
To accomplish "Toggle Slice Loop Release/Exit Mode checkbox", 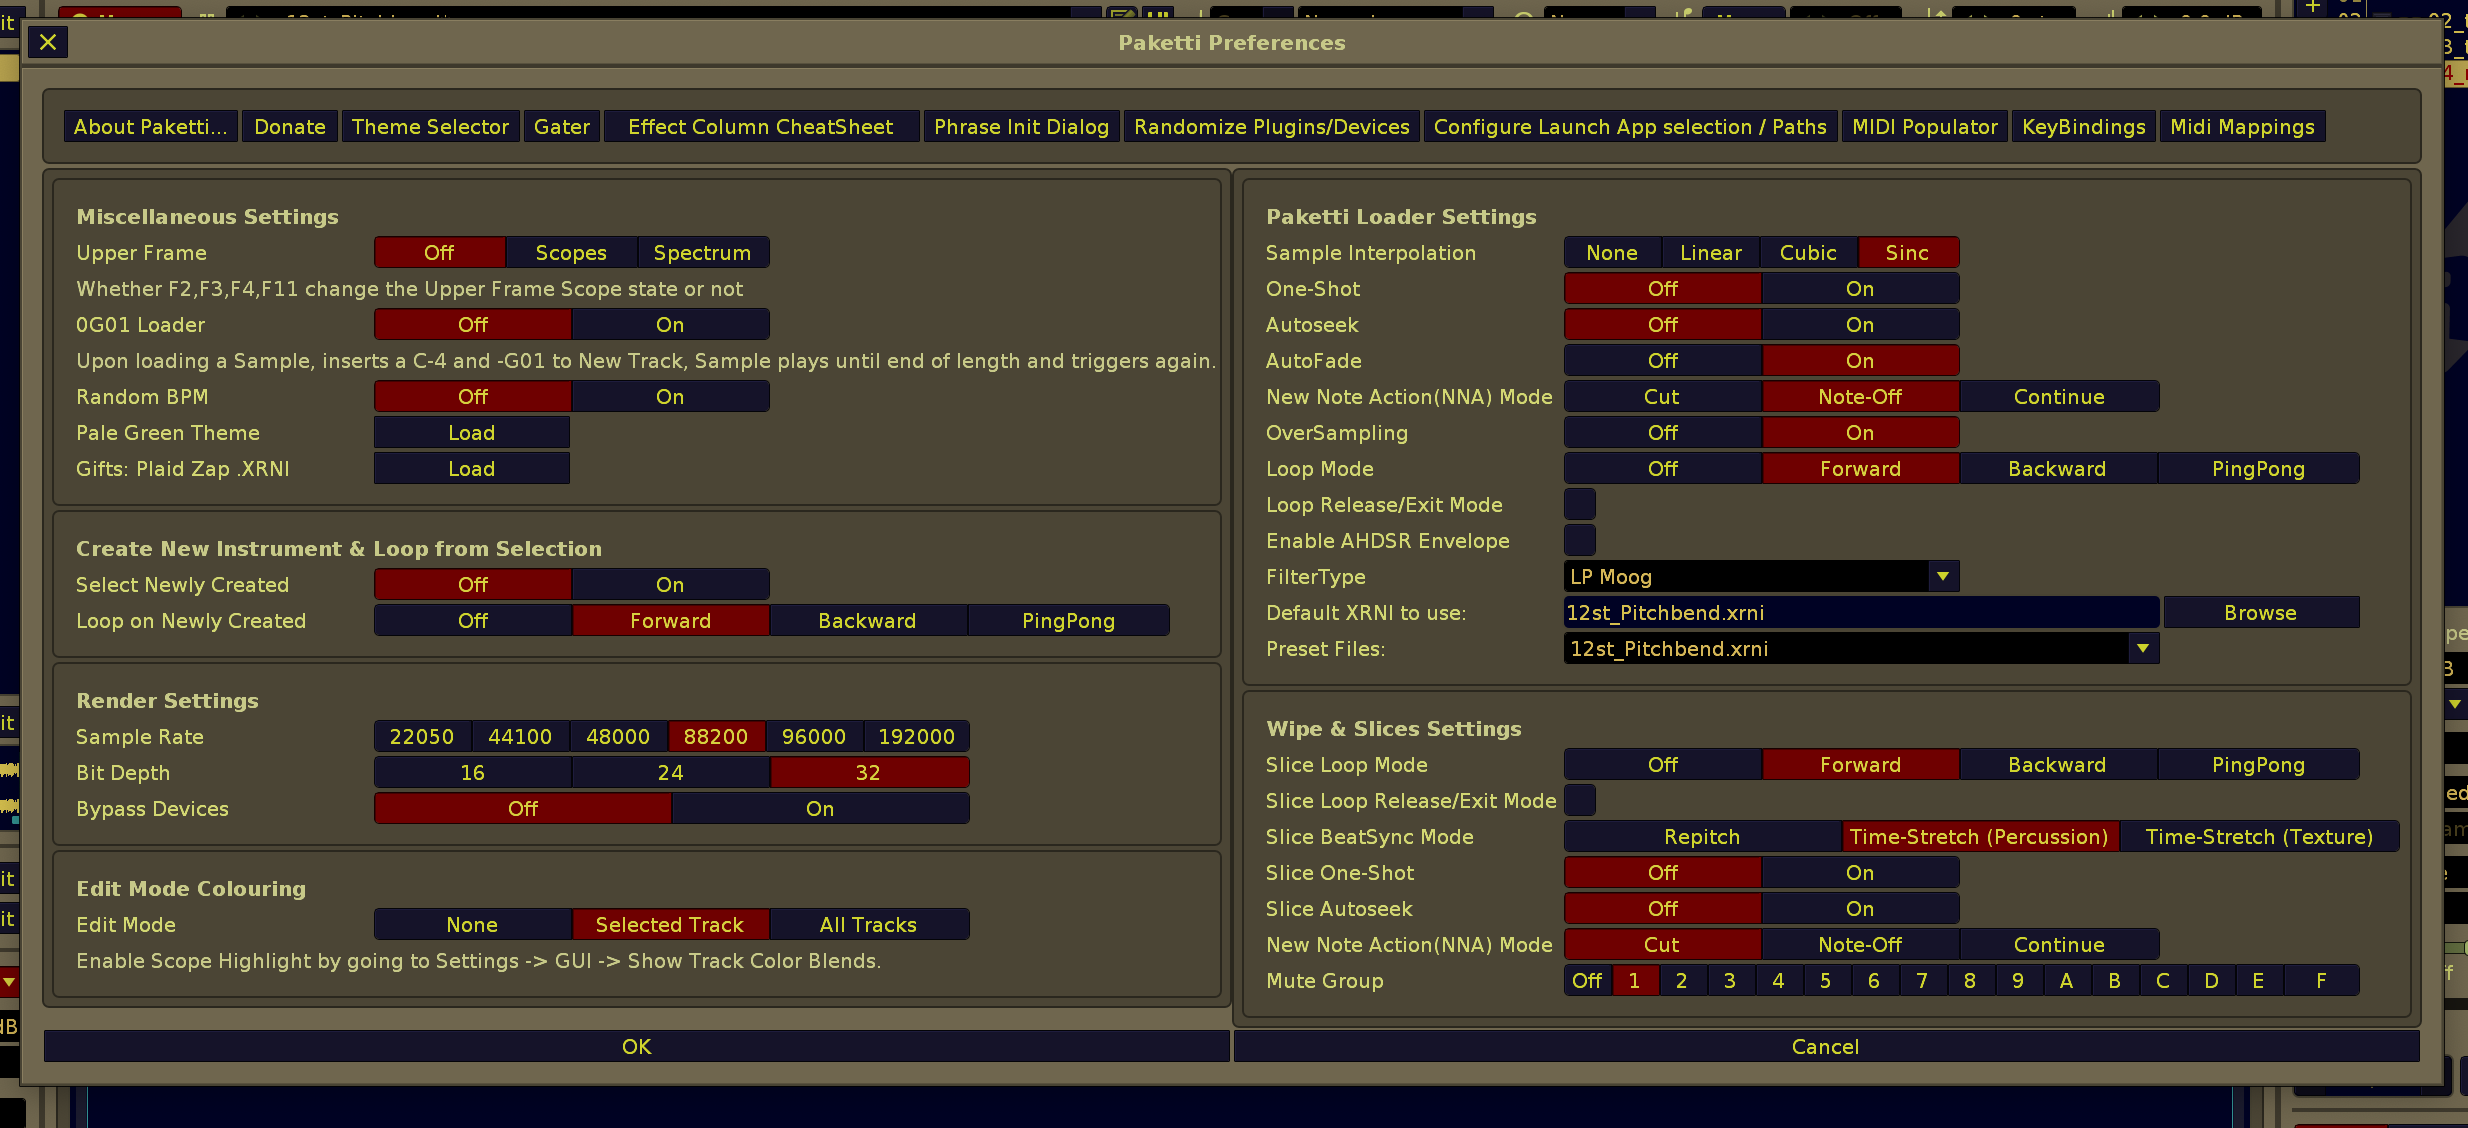I will (1579, 800).
